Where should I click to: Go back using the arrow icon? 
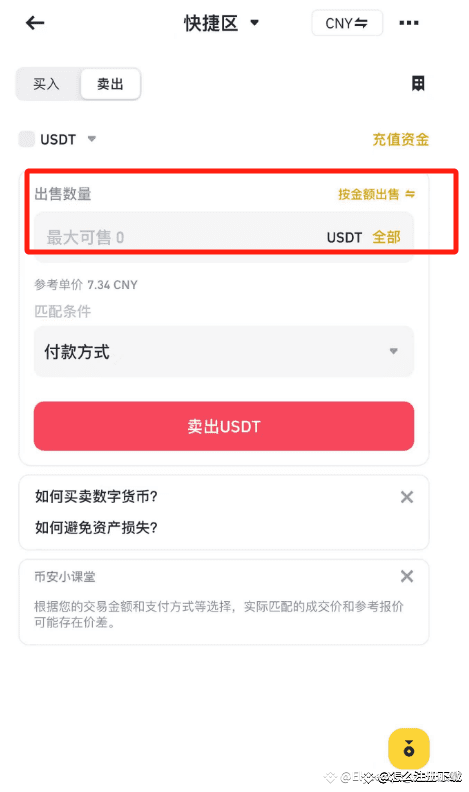point(35,23)
